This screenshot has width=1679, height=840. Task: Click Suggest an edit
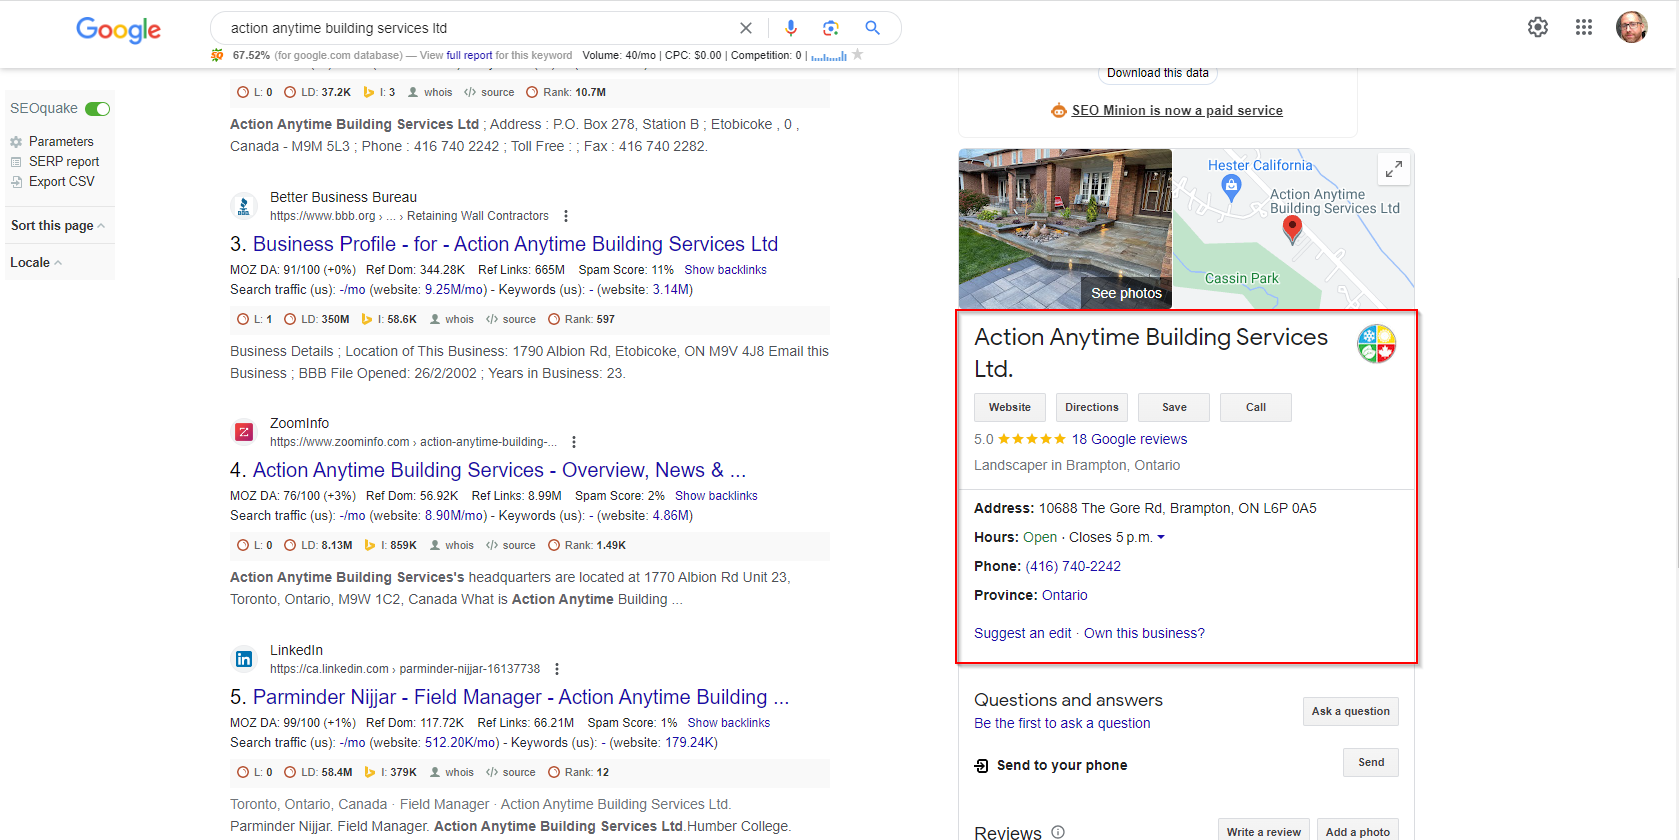1022,633
